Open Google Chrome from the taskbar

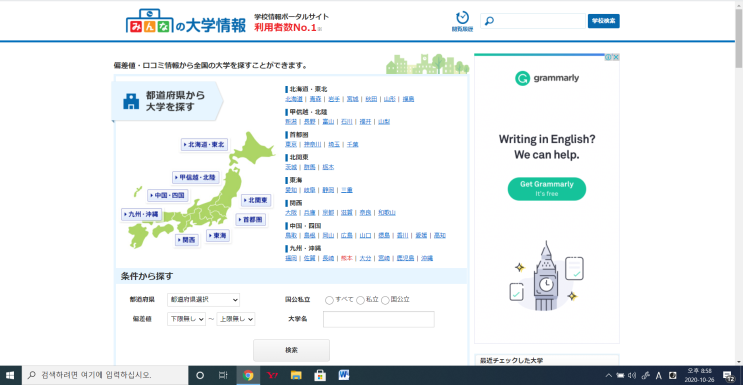click(x=248, y=376)
